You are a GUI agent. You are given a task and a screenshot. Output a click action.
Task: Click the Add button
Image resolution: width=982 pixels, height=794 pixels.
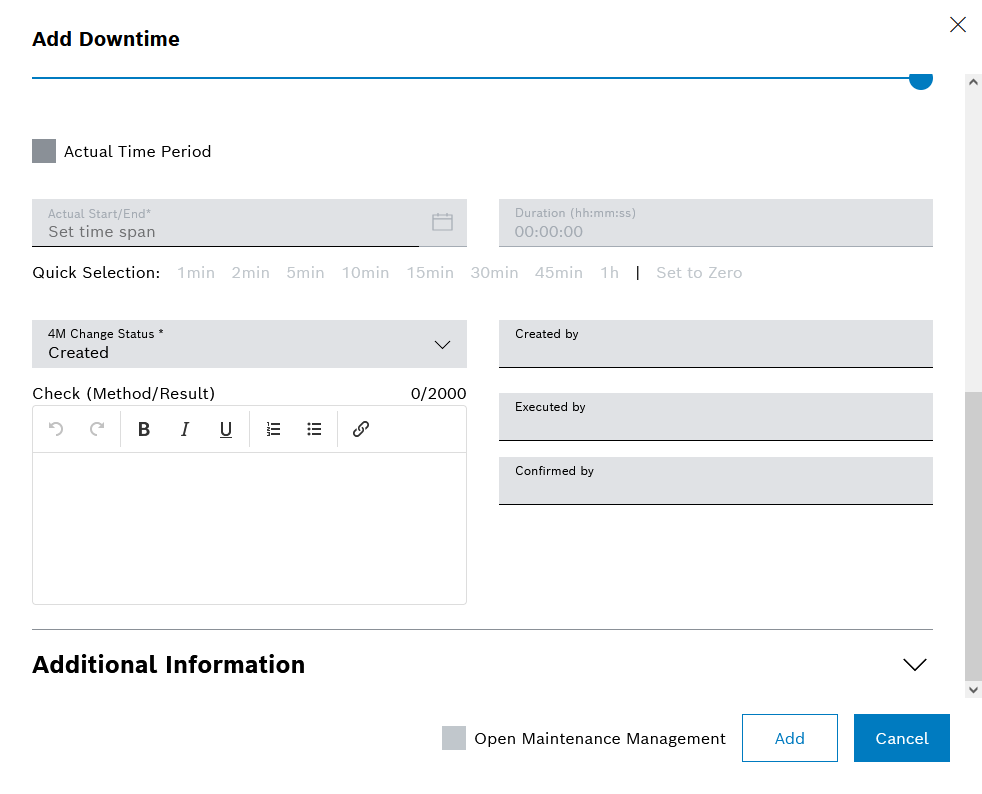pos(789,738)
